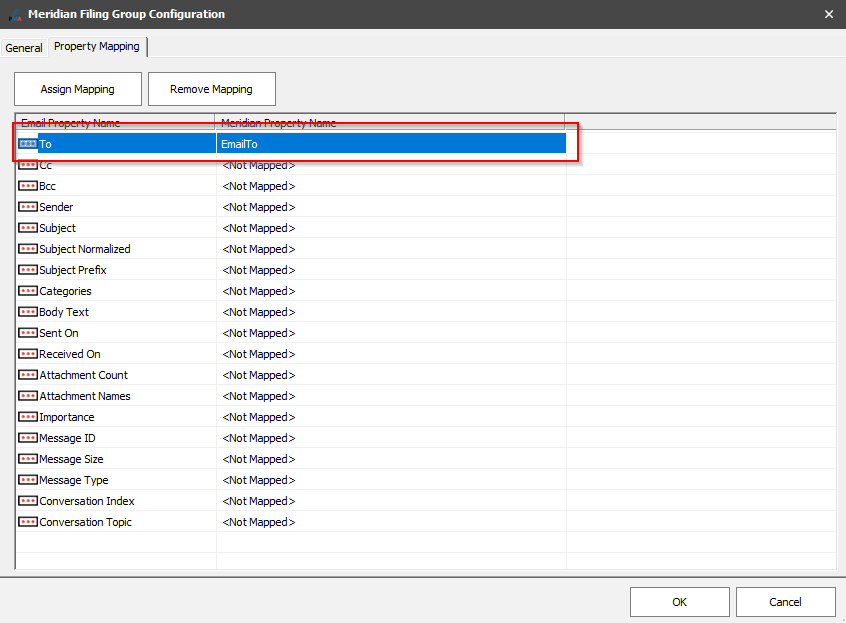Select the Attachment Count row

(291, 374)
